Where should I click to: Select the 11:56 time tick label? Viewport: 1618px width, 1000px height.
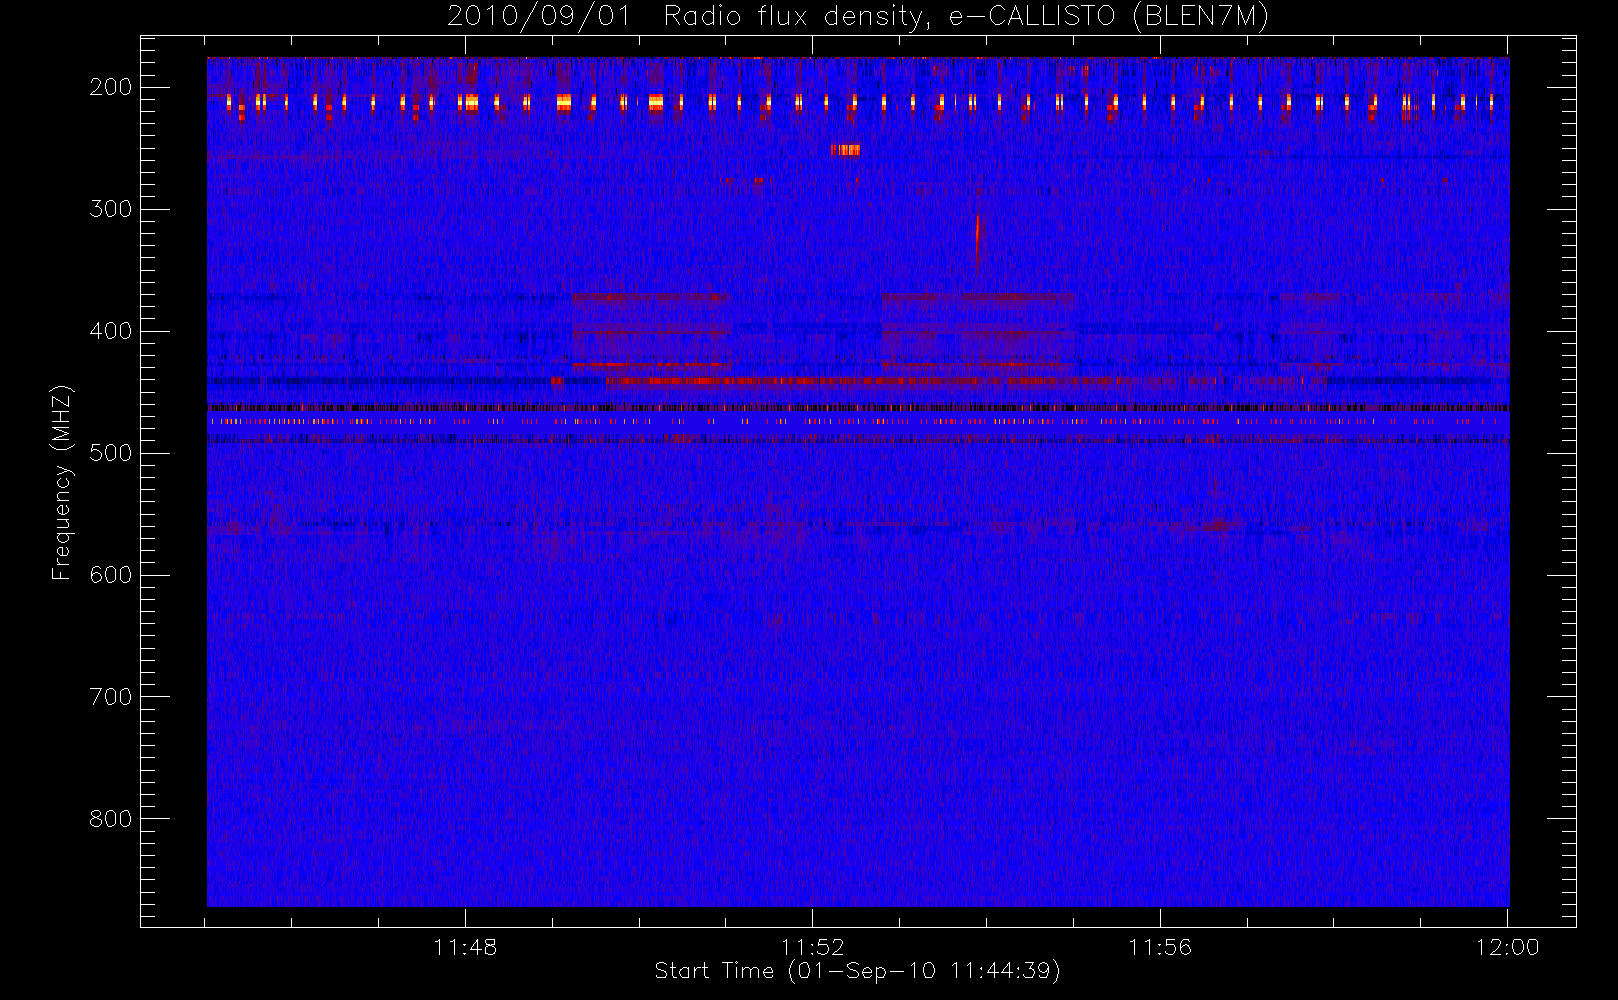(1160, 947)
